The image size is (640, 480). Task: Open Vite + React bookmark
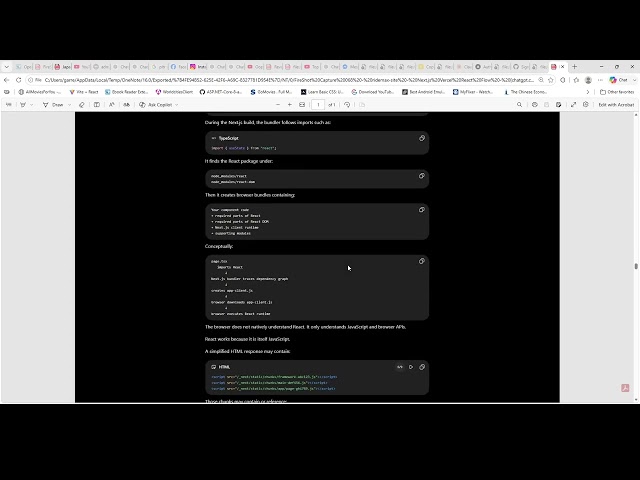pos(84,92)
